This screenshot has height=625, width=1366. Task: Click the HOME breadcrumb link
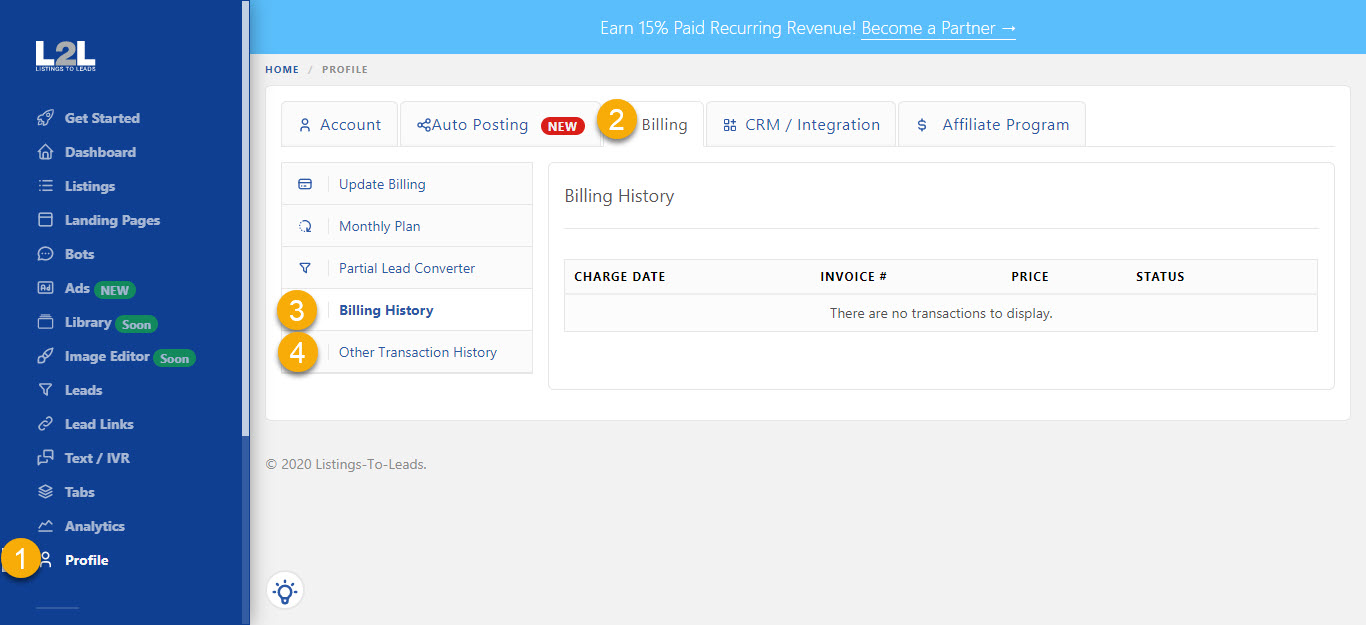(x=281, y=69)
